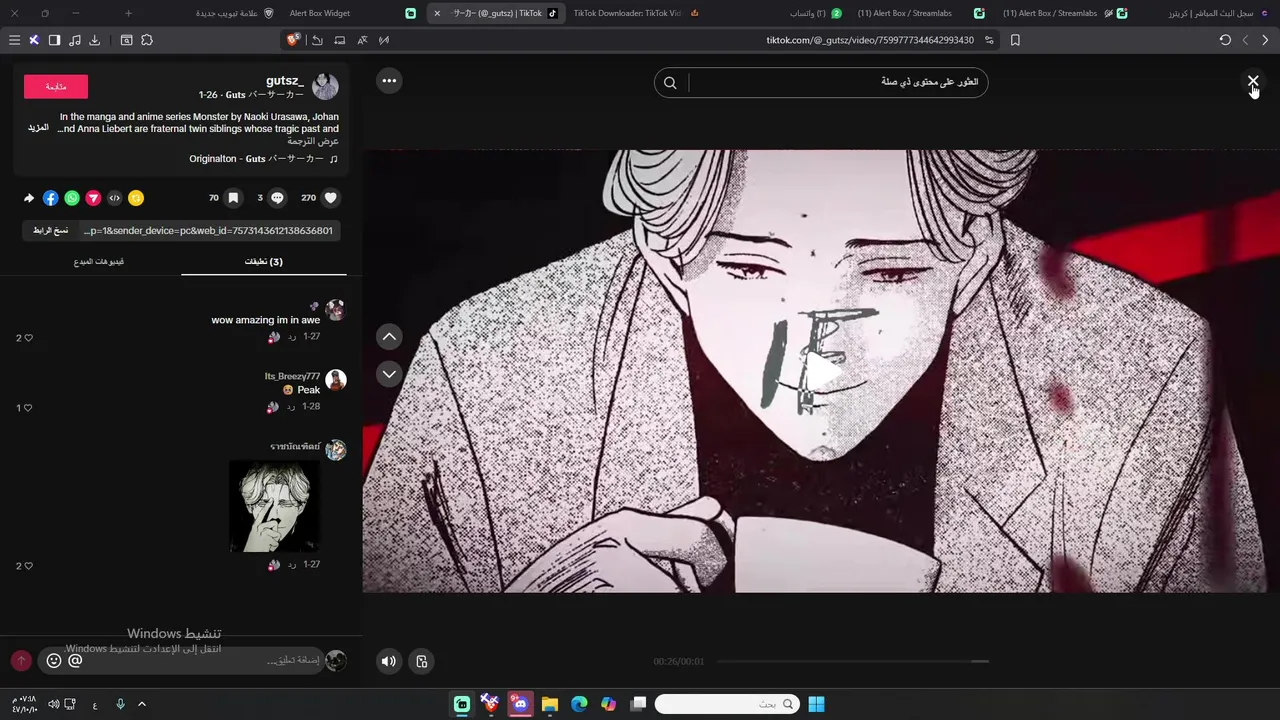The height and width of the screenshot is (720, 1280).
Task: Click the translate page icon in the address bar
Action: (361, 40)
